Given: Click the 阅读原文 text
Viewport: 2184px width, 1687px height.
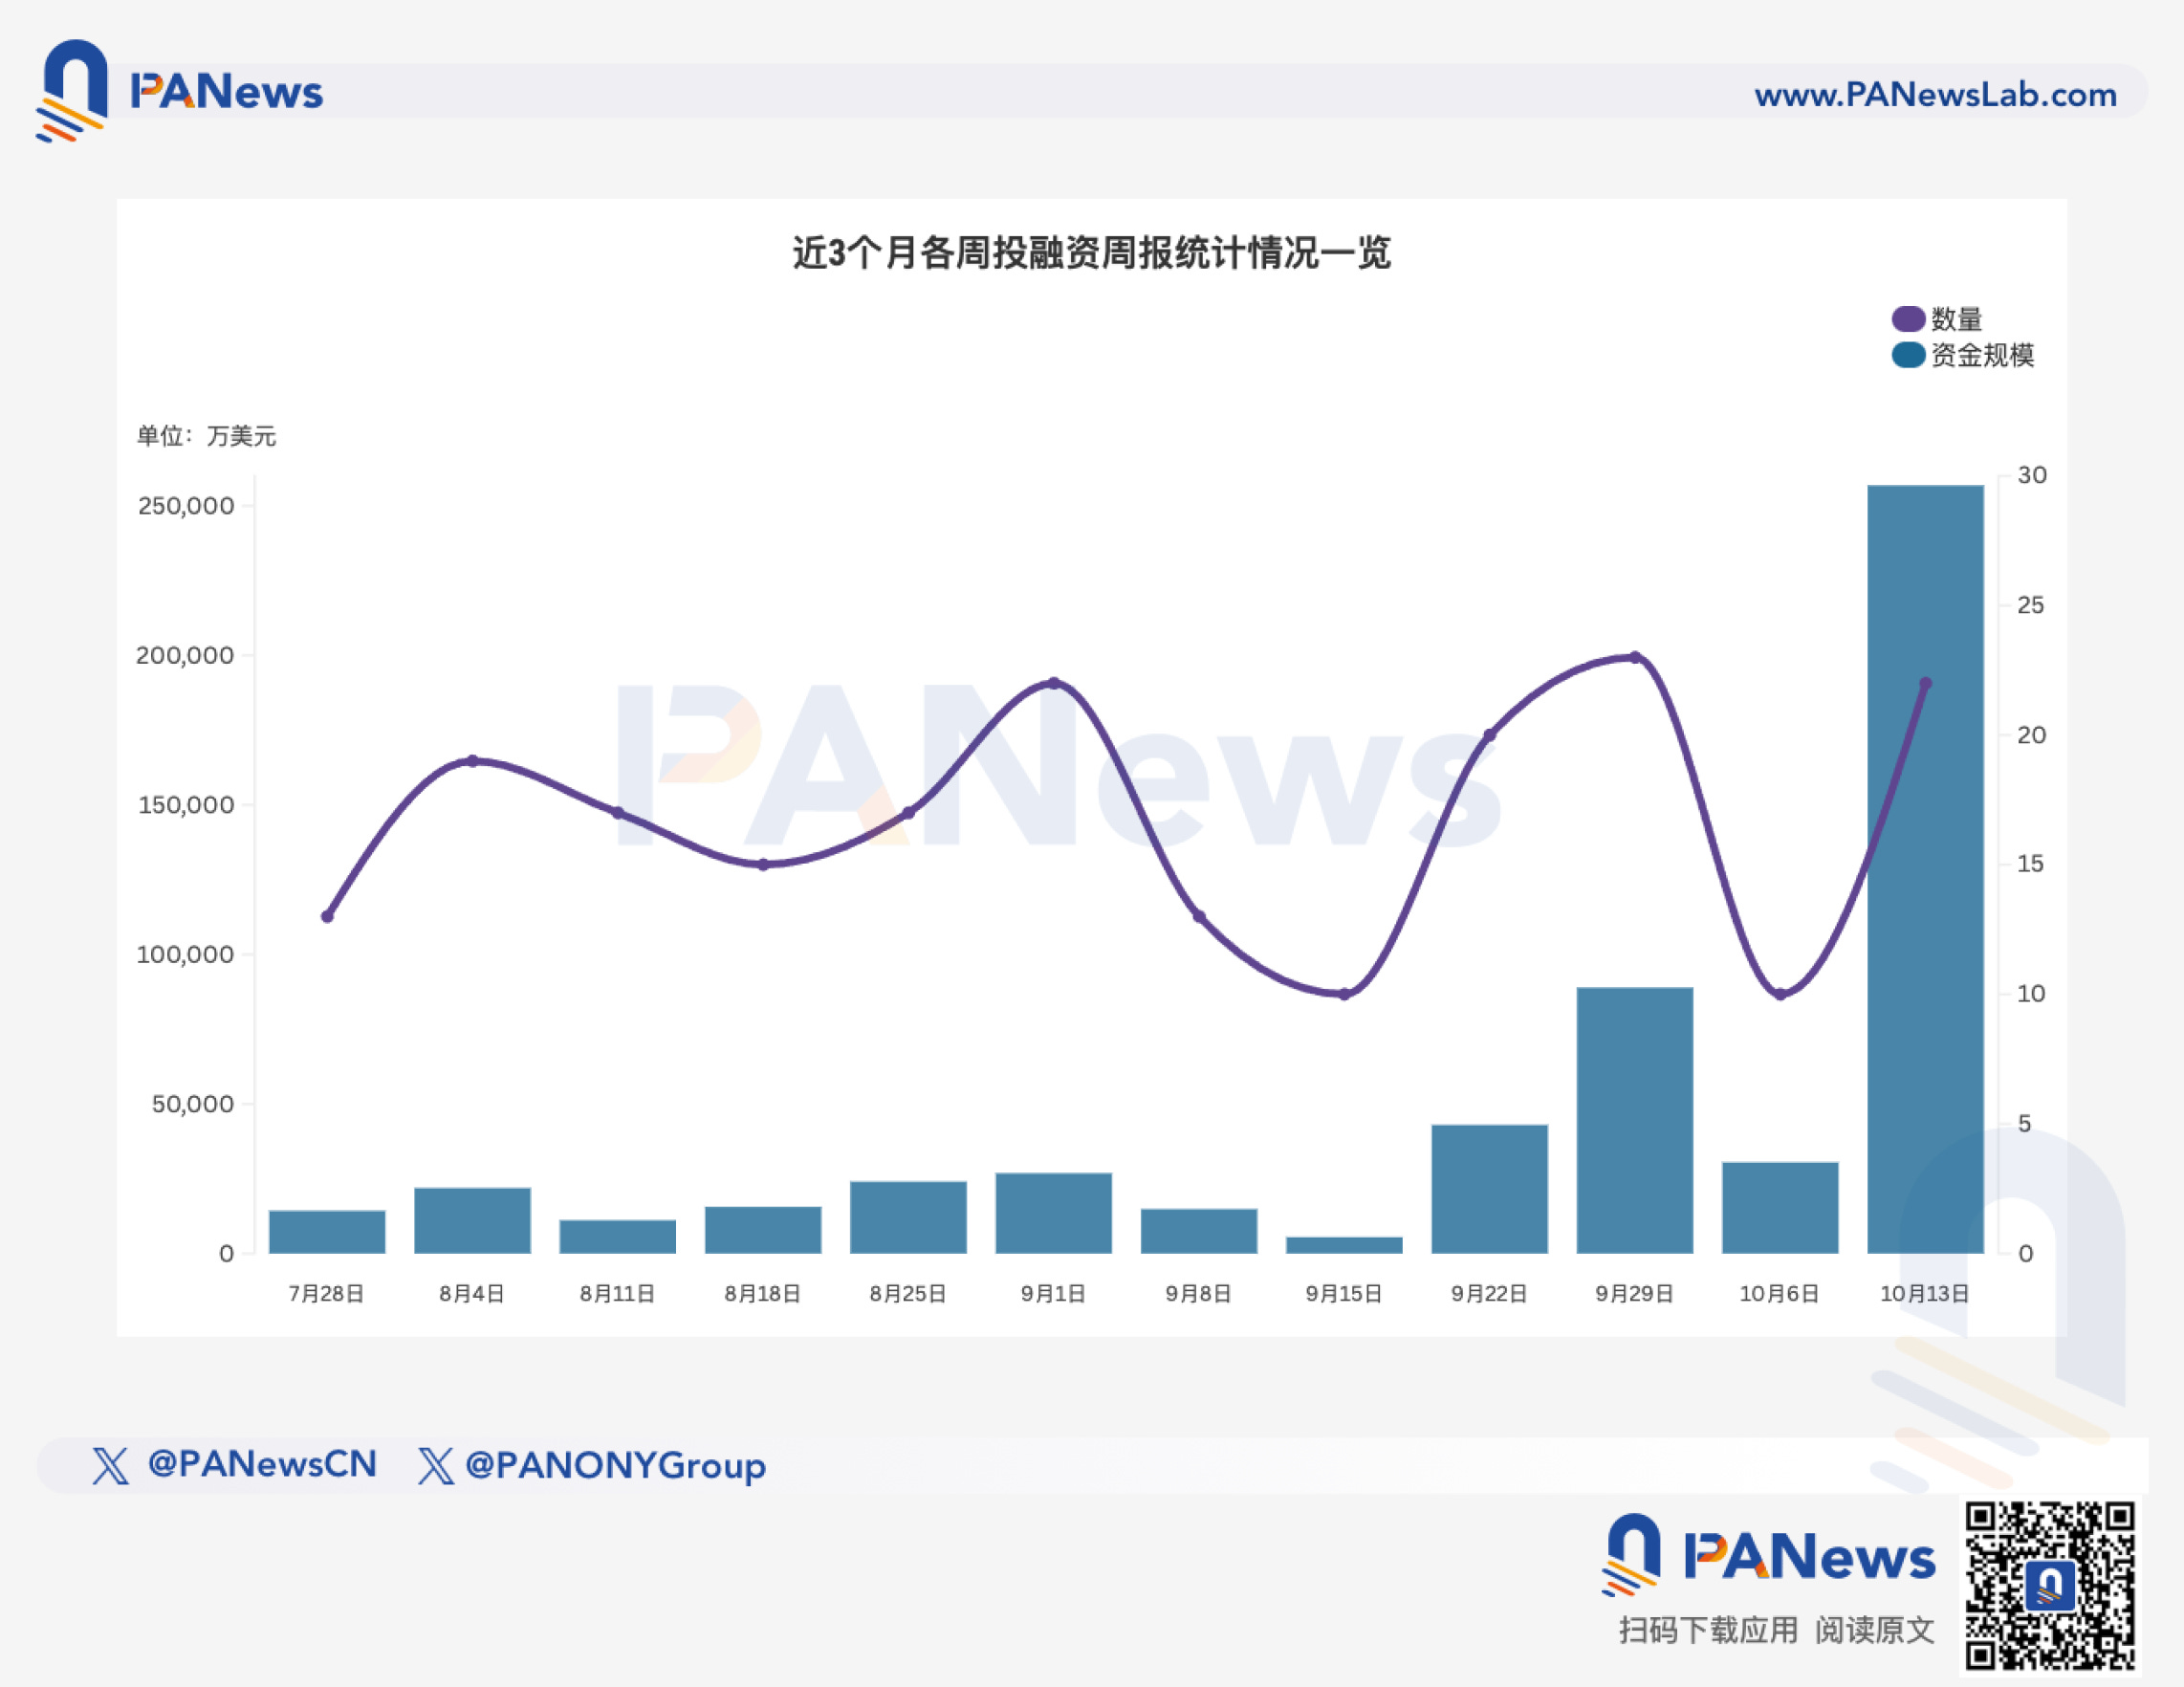Looking at the screenshot, I should (x=1874, y=1630).
